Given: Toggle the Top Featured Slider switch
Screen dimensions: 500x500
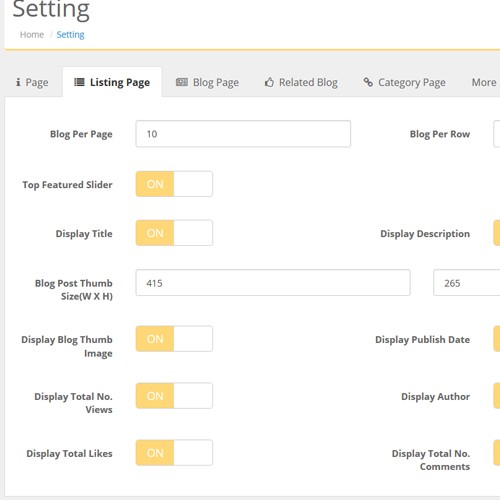Looking at the screenshot, I should point(174,184).
